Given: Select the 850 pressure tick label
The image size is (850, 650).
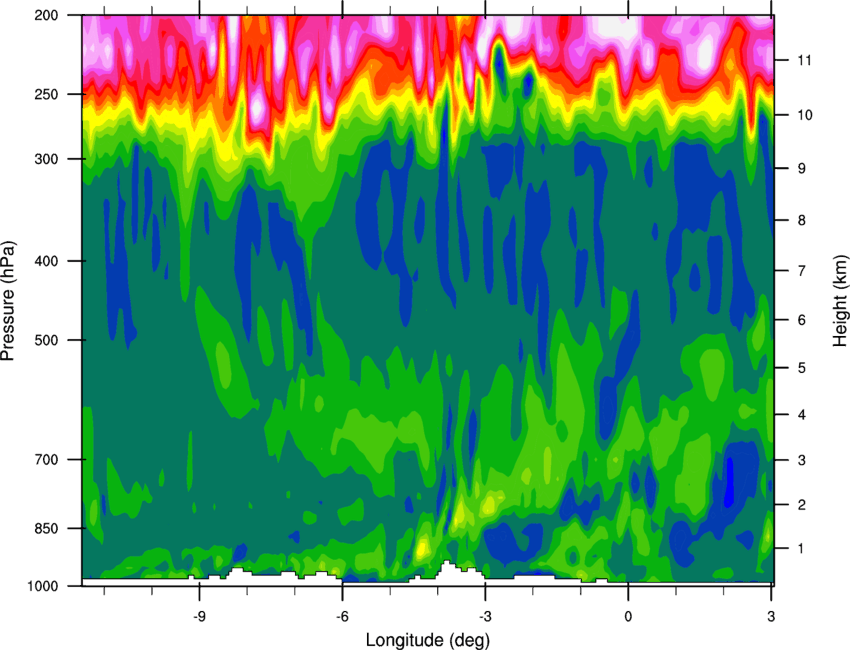Looking at the screenshot, I should (47, 528).
